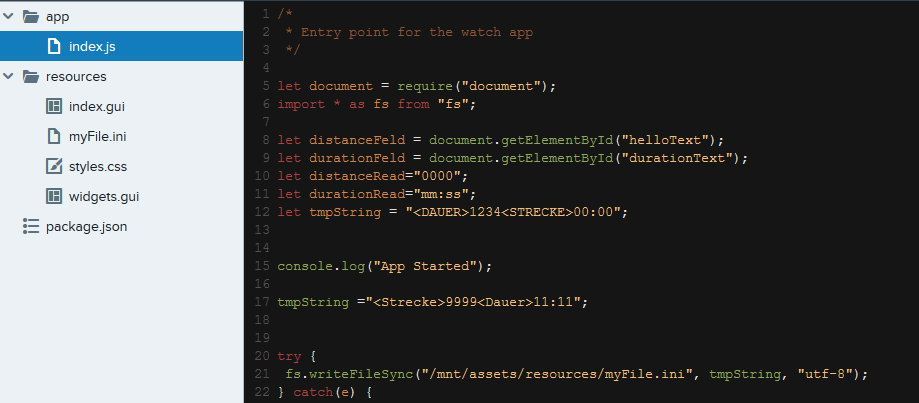Select myFile.ini in resources

(x=97, y=136)
